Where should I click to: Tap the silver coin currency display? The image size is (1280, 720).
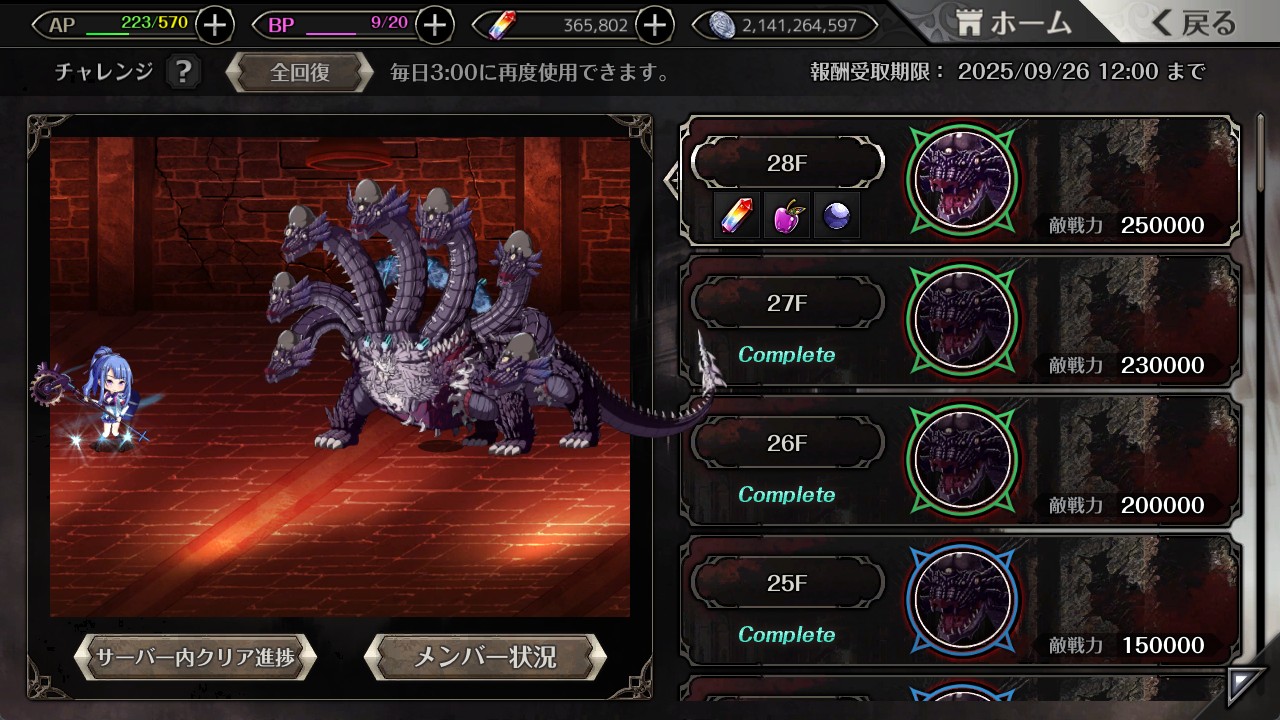pyautogui.click(x=791, y=25)
